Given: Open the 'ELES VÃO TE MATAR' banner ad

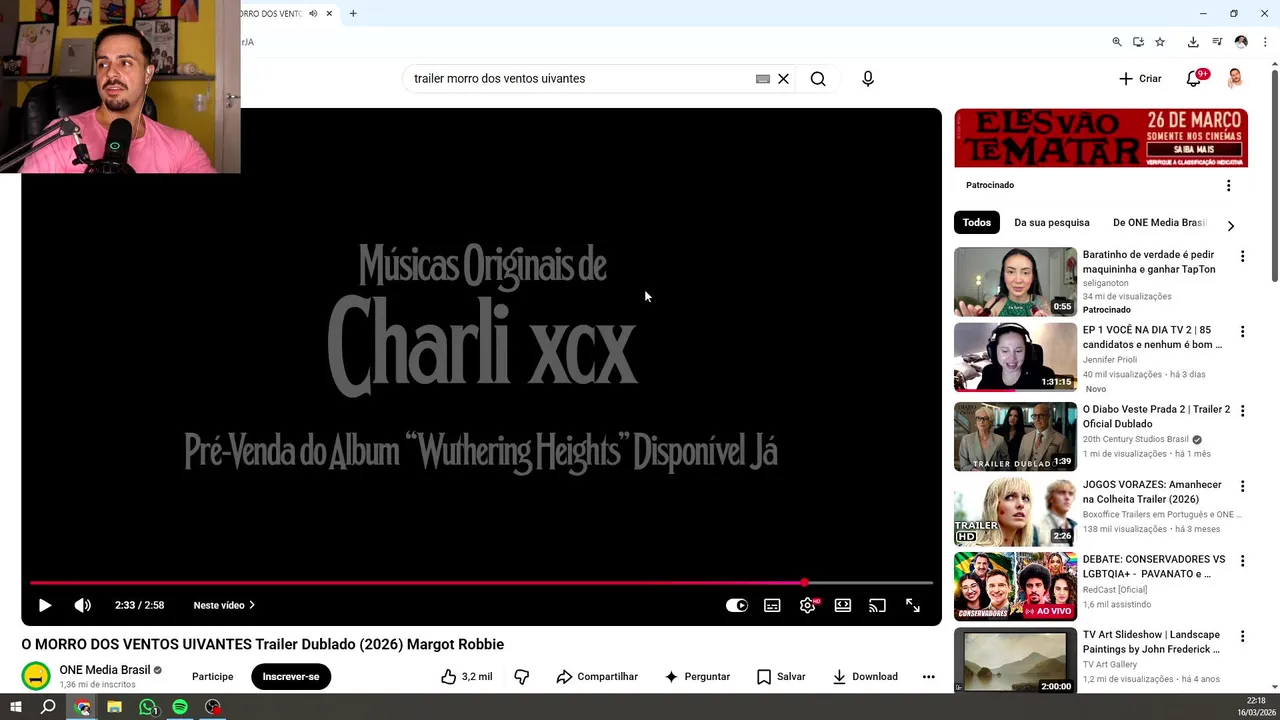Looking at the screenshot, I should 1101,138.
